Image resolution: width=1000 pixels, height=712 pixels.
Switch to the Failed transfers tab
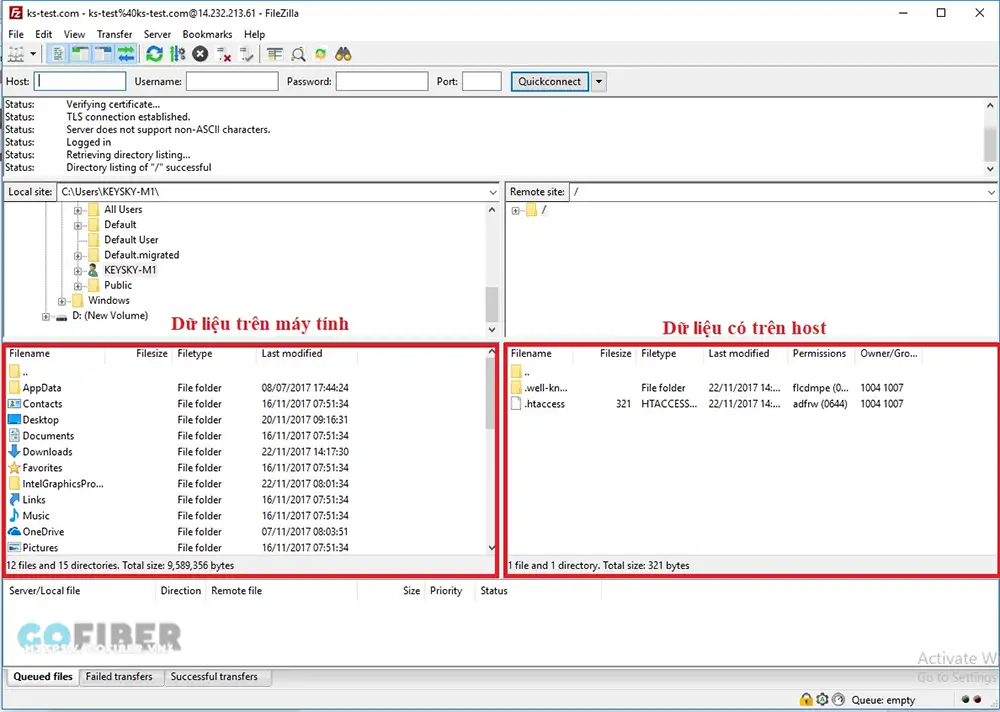click(119, 677)
